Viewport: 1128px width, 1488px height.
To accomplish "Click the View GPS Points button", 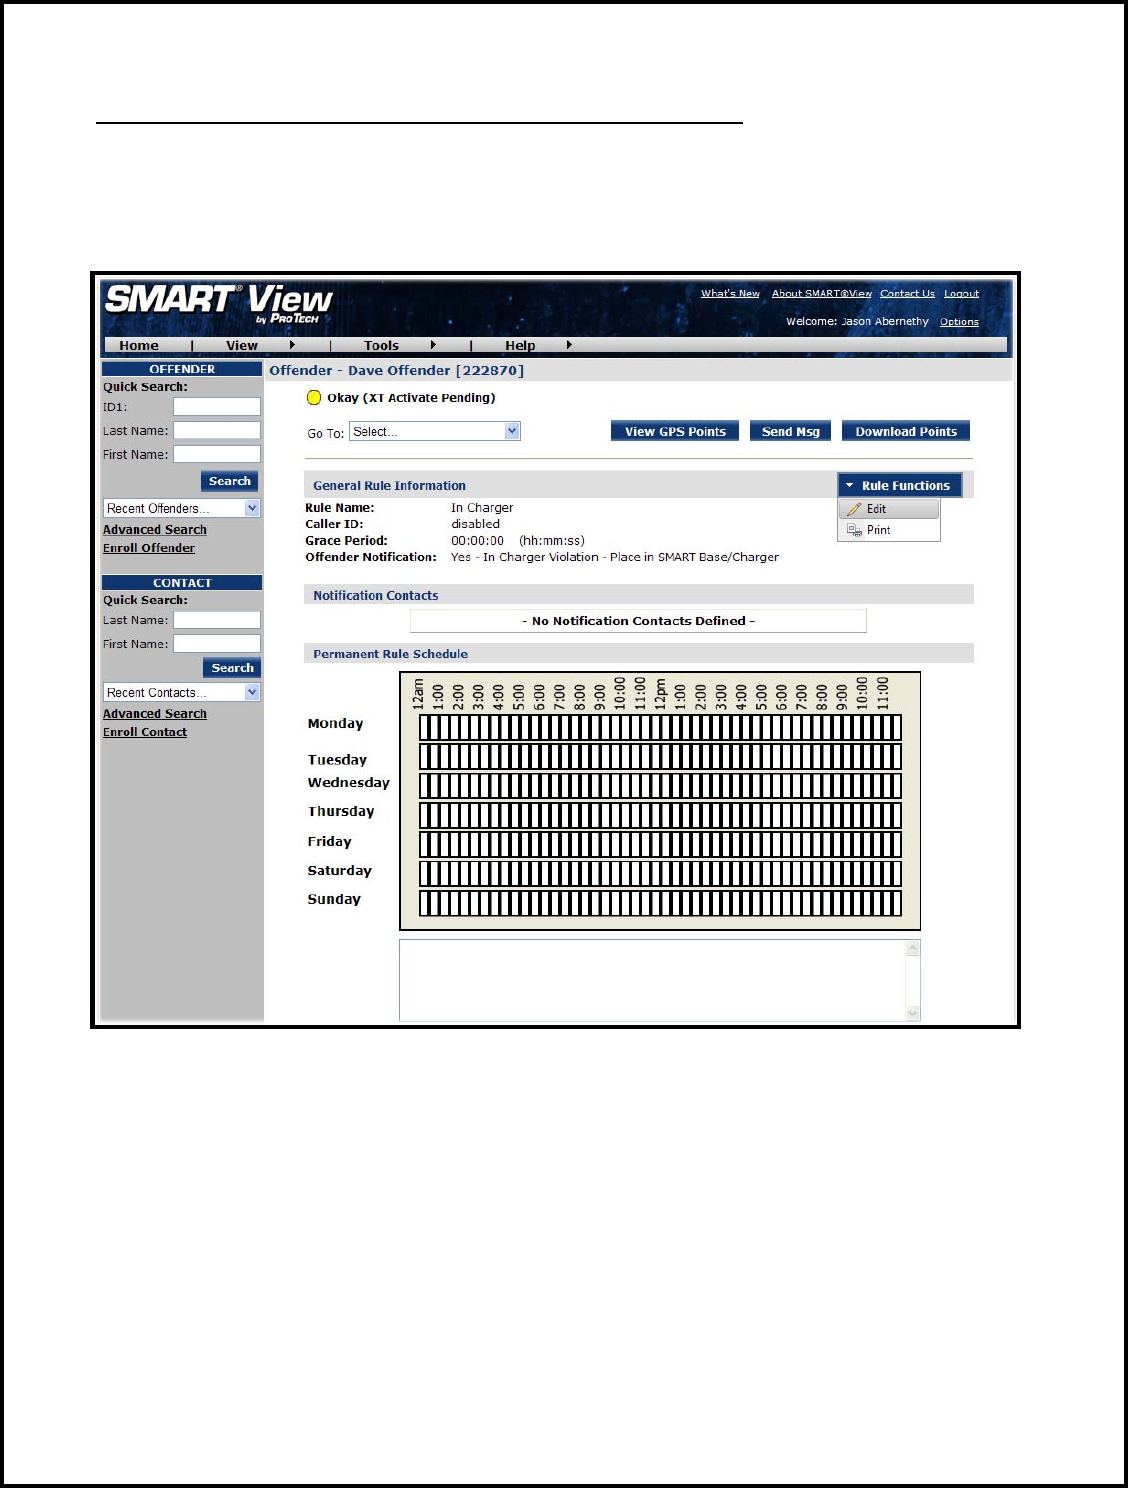I will [x=675, y=431].
